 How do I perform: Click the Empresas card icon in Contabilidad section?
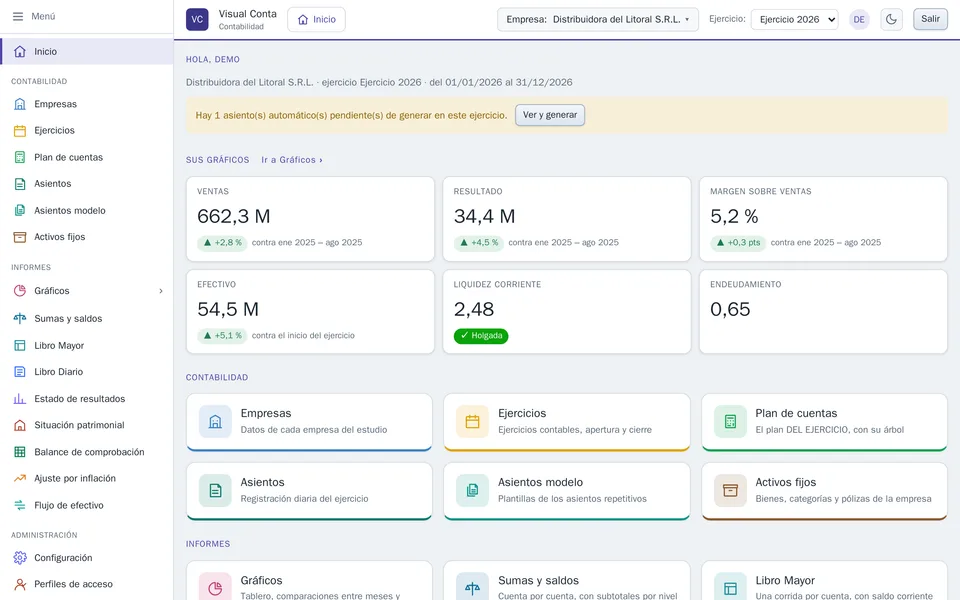point(215,421)
